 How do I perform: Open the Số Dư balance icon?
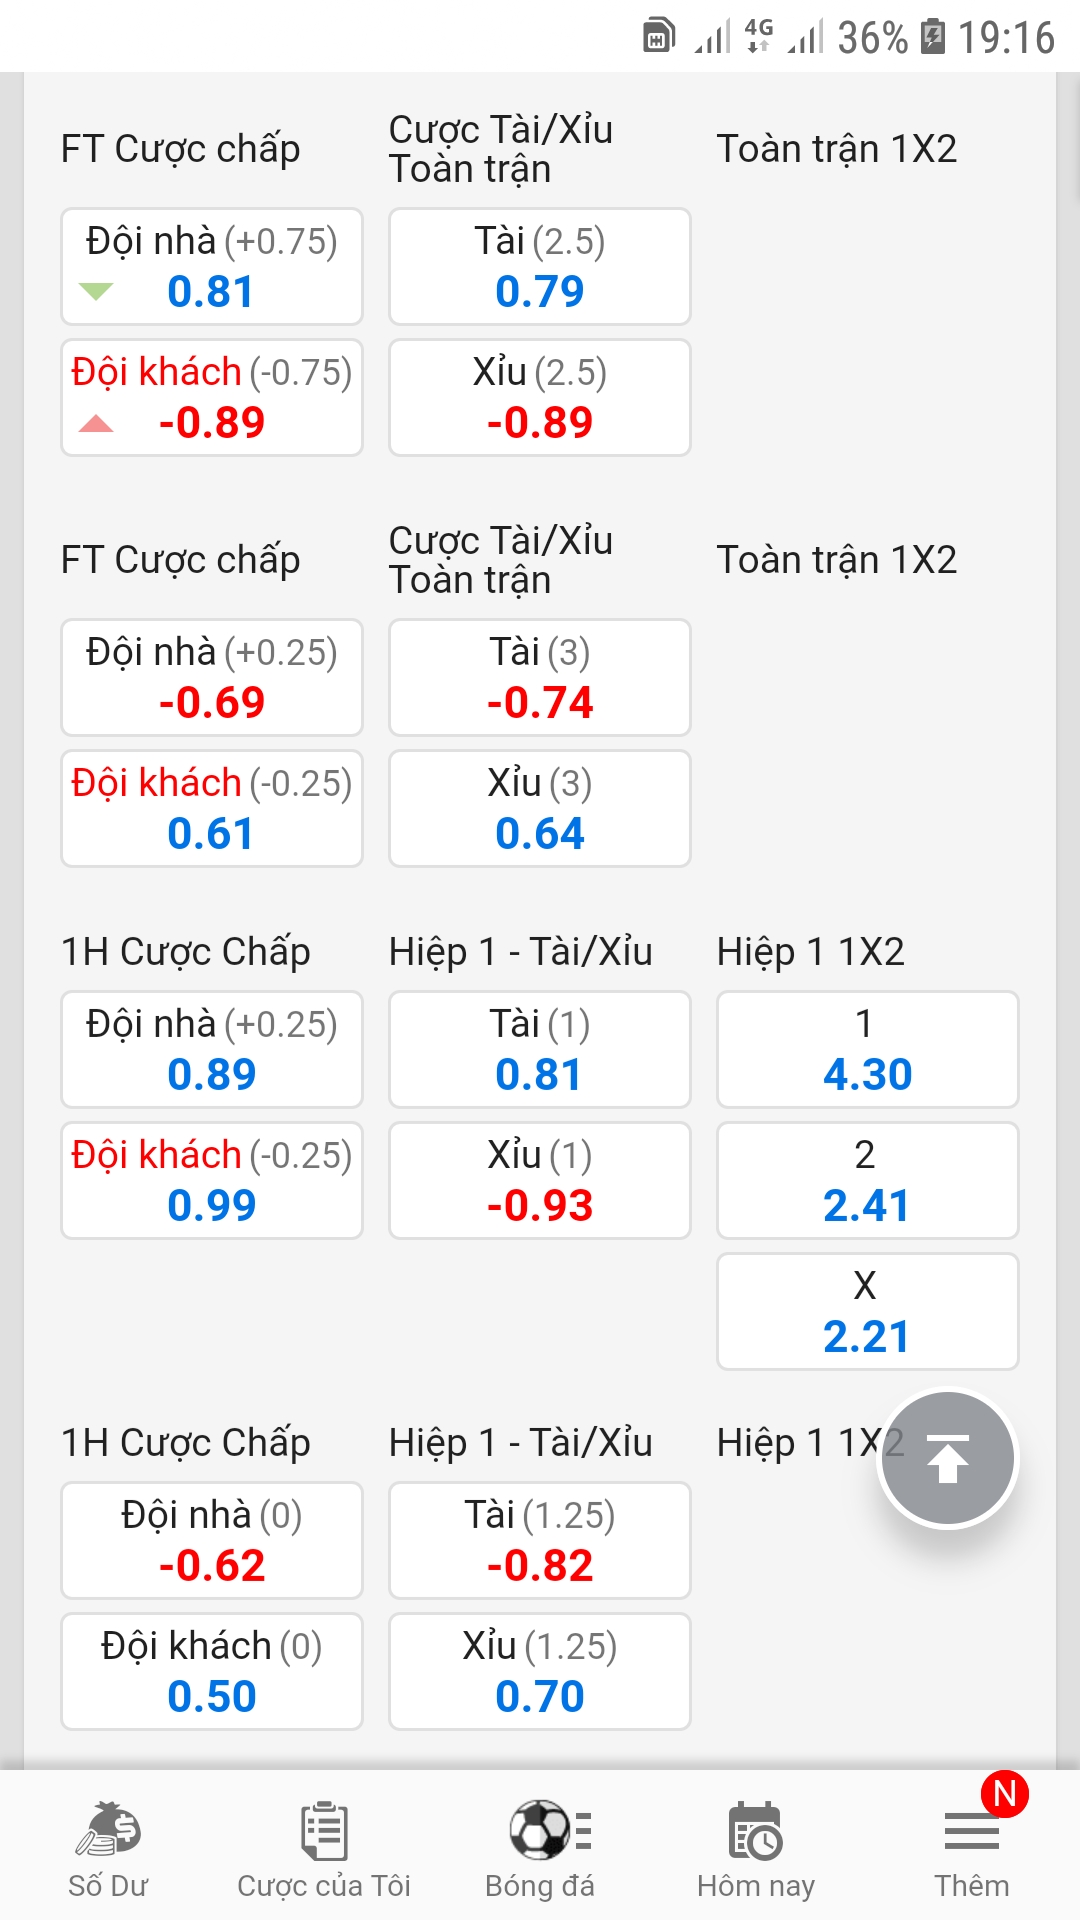point(108,1832)
